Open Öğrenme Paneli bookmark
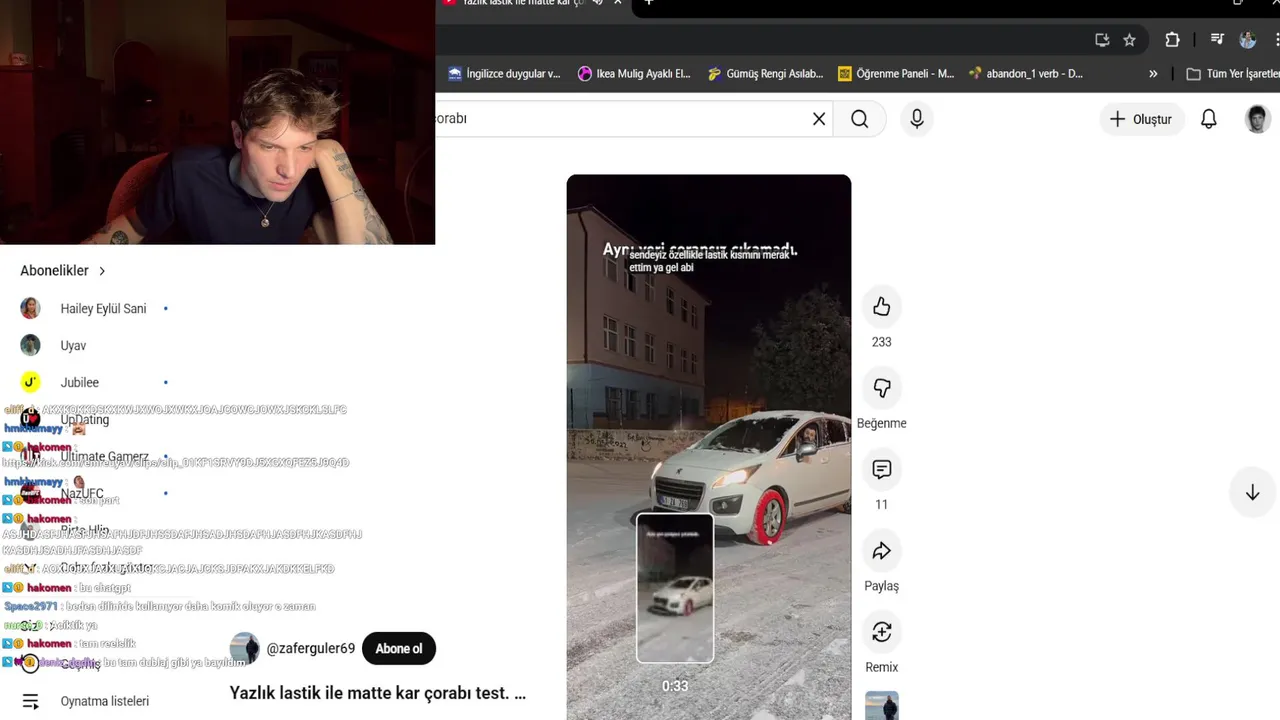 point(896,74)
